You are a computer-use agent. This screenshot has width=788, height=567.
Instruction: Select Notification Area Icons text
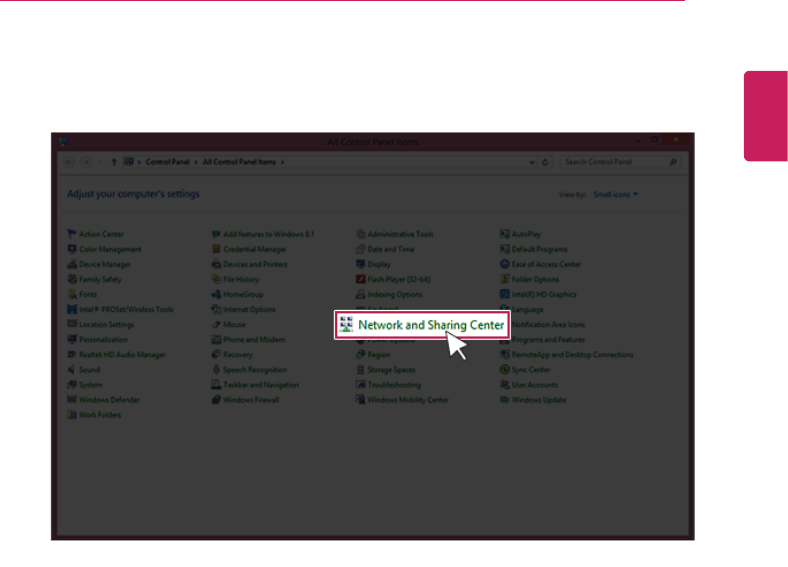click(x=548, y=325)
